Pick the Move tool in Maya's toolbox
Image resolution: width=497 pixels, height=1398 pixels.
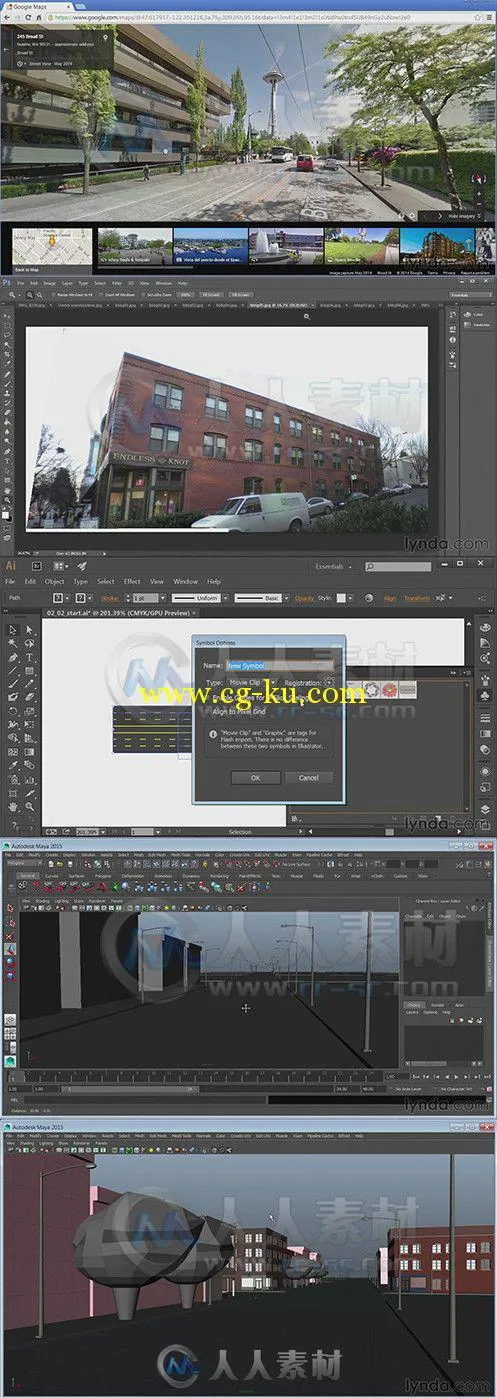pos(10,947)
